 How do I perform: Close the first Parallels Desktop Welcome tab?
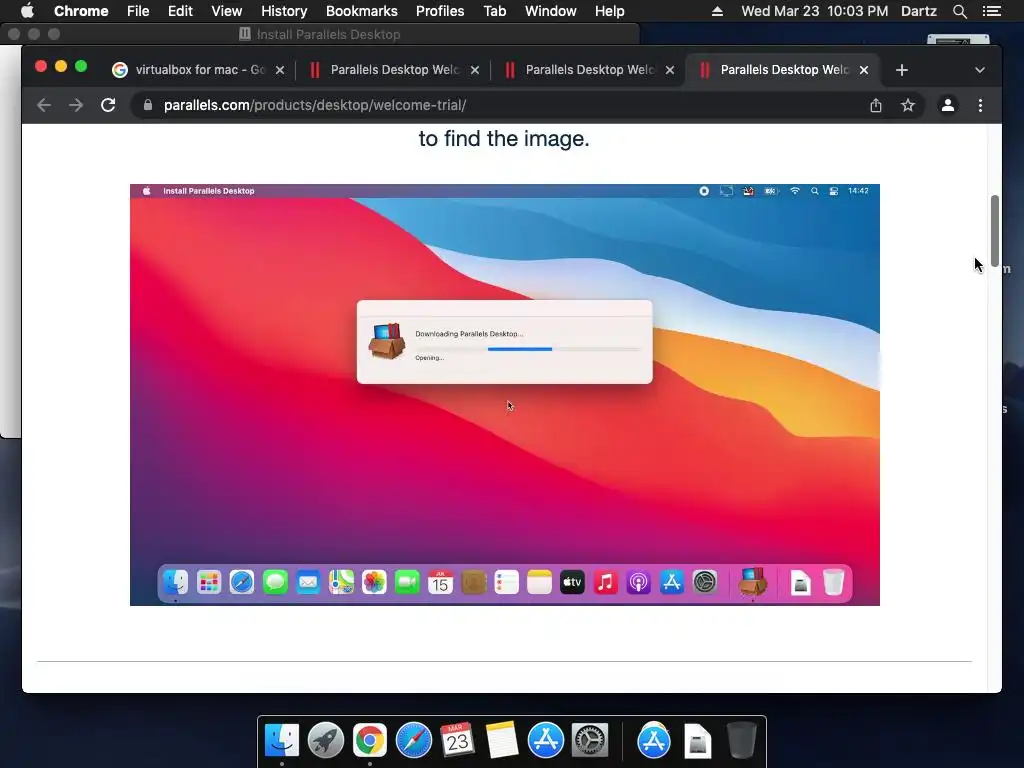click(x=475, y=70)
